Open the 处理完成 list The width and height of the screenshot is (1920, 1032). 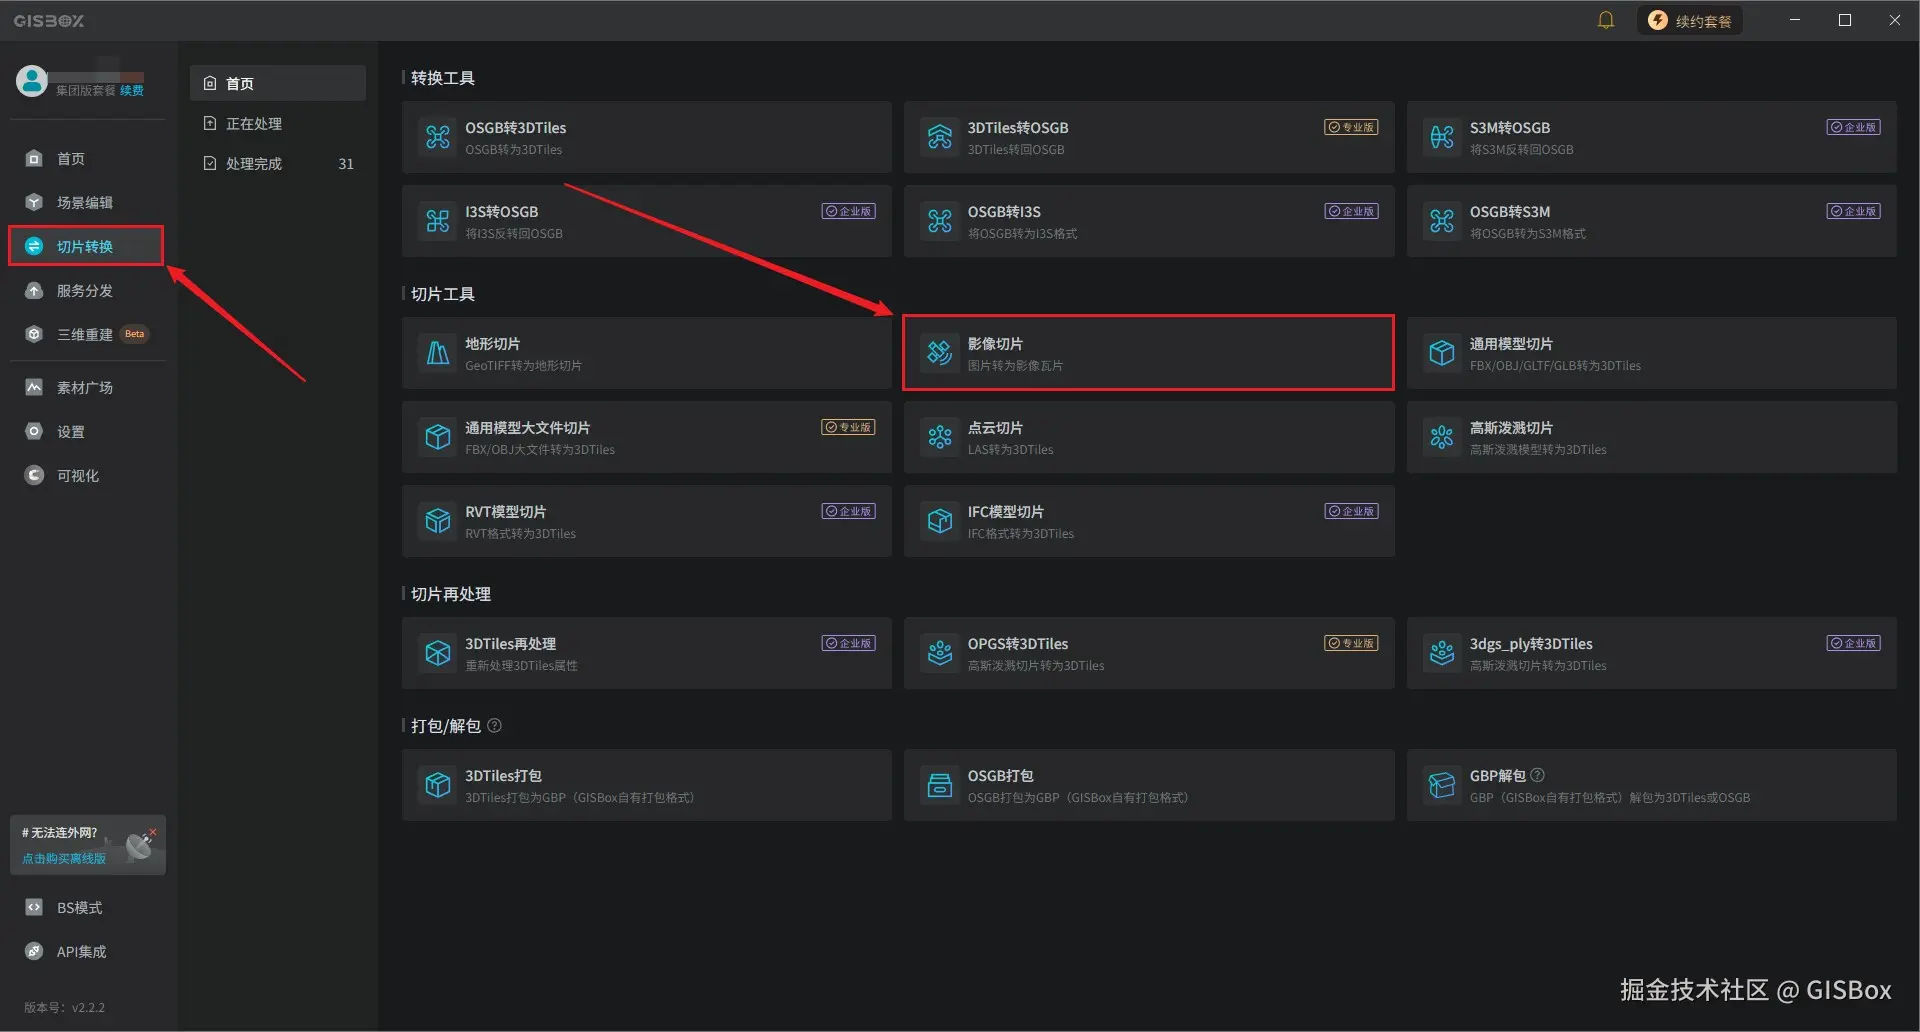tap(278, 163)
